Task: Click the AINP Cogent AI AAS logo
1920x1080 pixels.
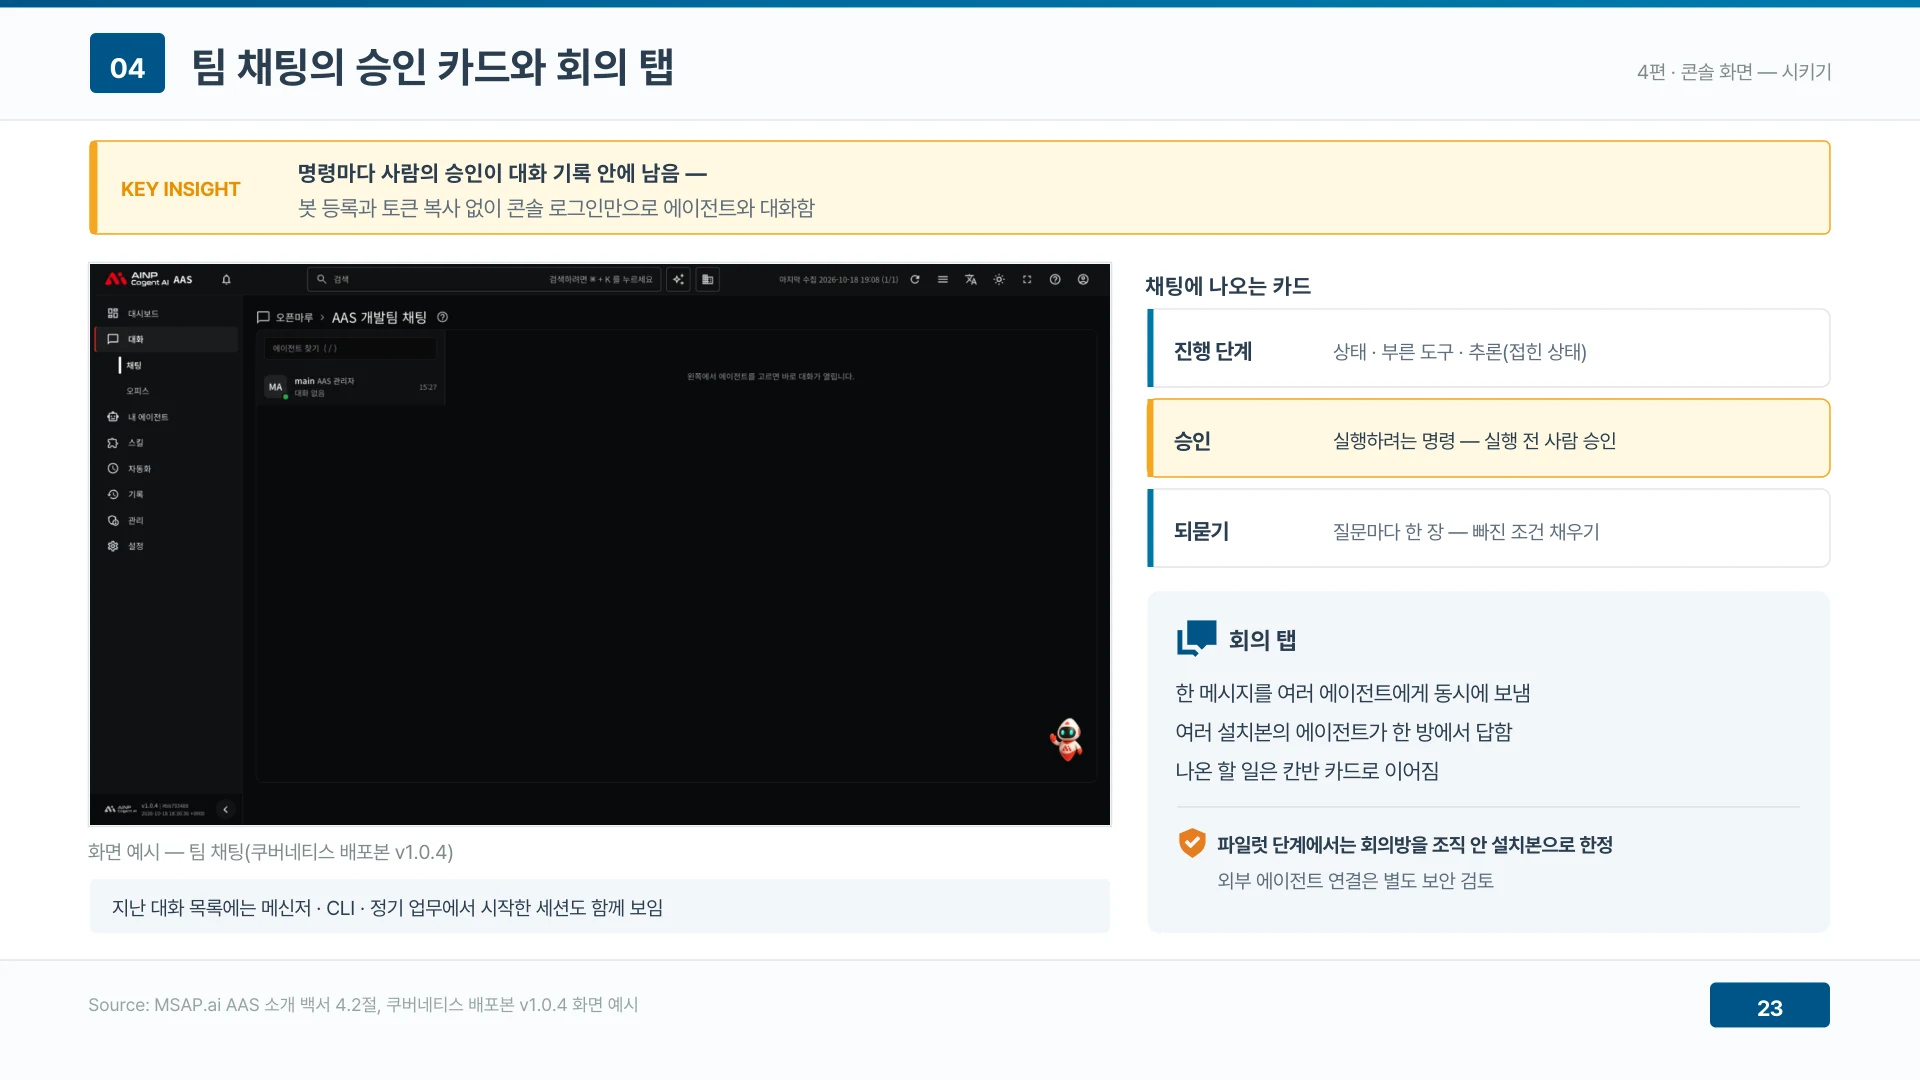Action: 149,279
